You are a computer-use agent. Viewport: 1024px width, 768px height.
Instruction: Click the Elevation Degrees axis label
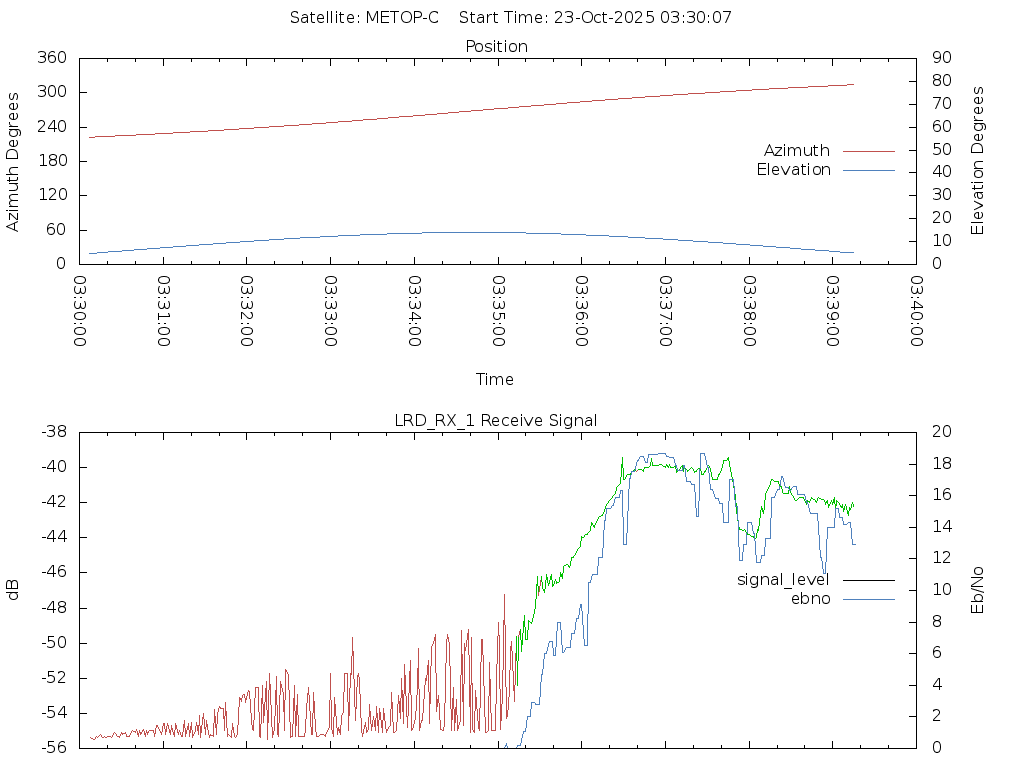tap(978, 161)
